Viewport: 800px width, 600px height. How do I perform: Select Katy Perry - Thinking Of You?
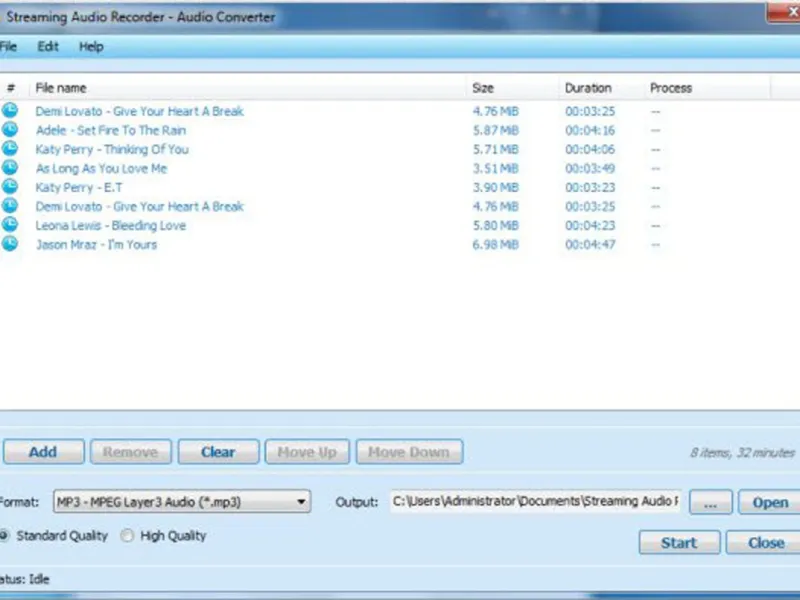point(112,149)
